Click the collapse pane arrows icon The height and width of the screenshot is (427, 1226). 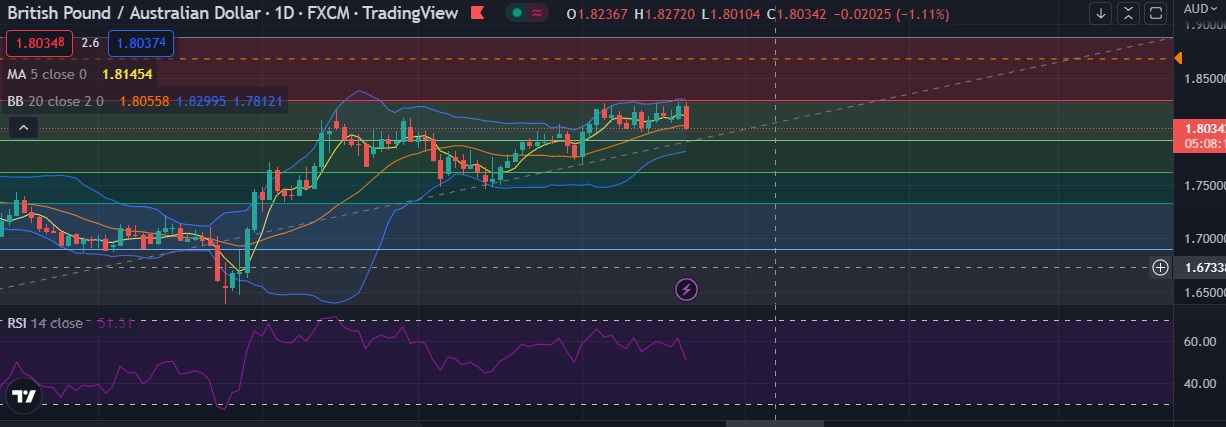pos(1129,14)
